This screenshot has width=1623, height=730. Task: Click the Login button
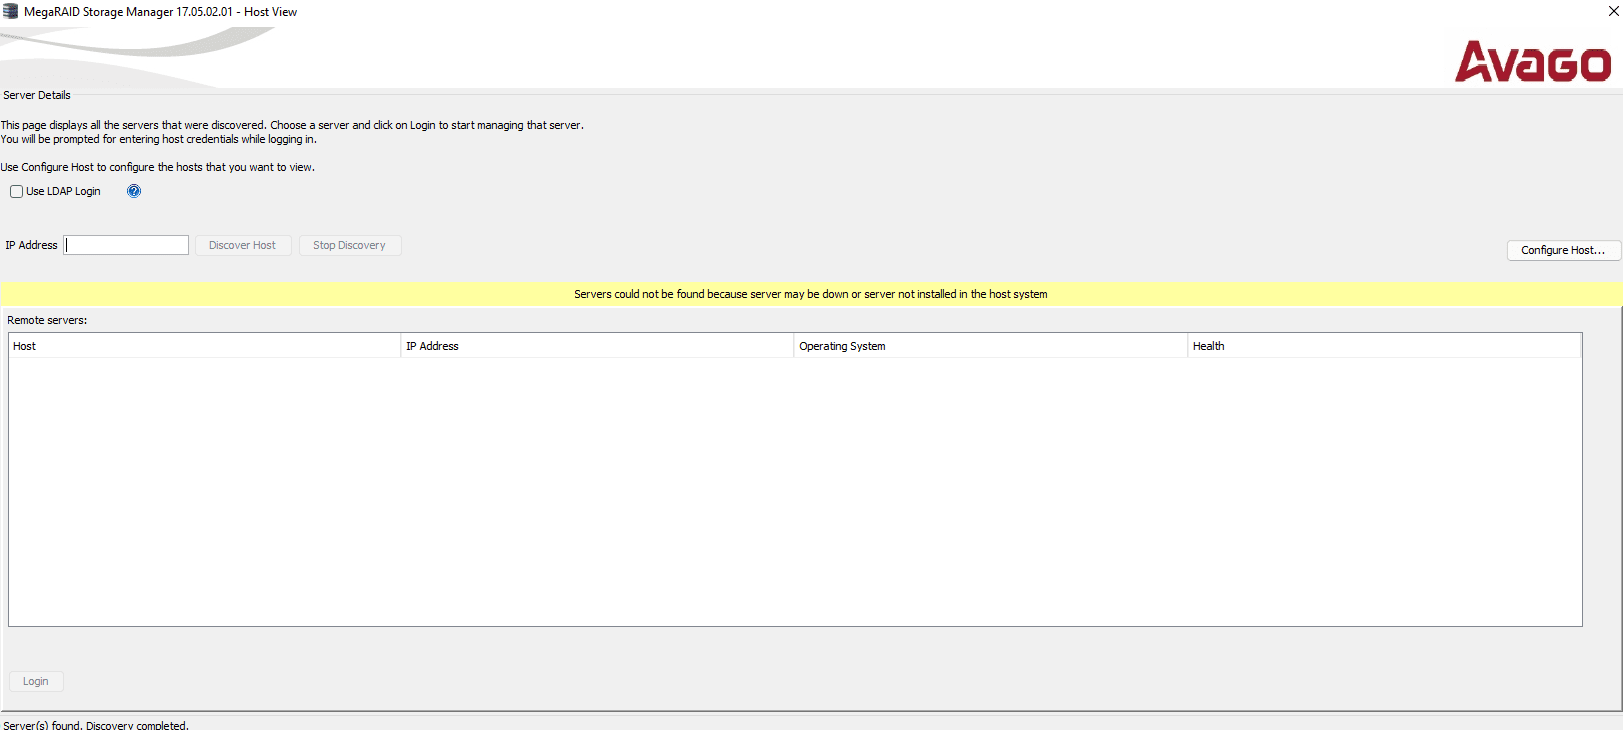pyautogui.click(x=36, y=681)
